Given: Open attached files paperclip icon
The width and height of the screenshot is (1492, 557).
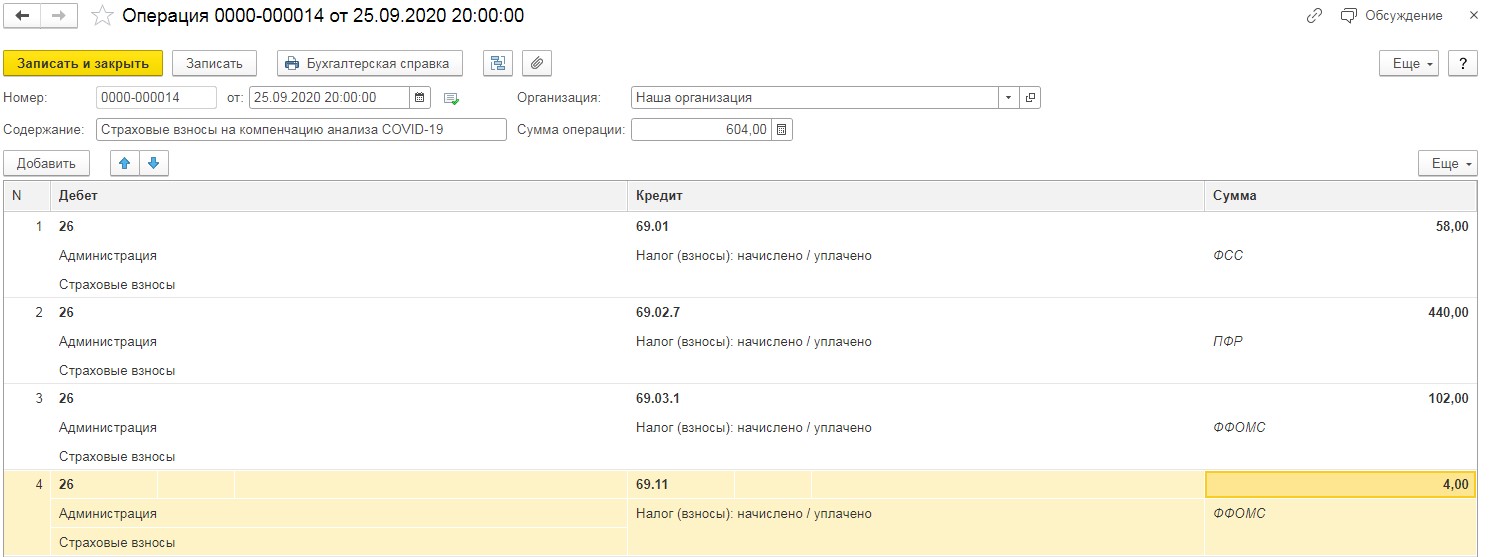Looking at the screenshot, I should [537, 63].
